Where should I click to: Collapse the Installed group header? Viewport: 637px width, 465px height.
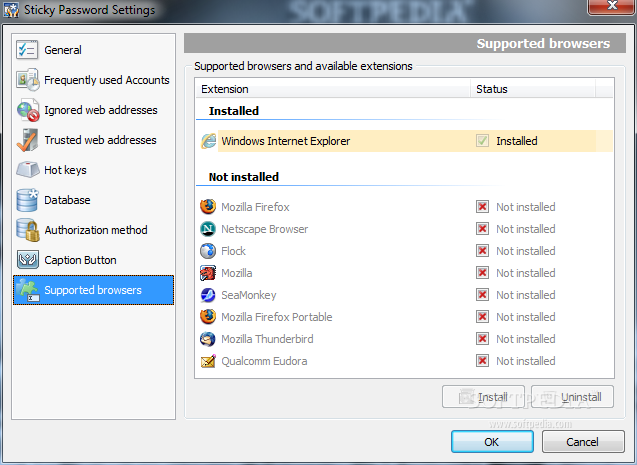click(234, 111)
